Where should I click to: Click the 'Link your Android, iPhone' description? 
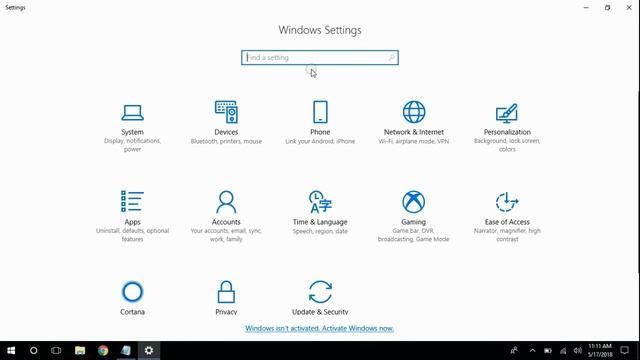(x=320, y=142)
